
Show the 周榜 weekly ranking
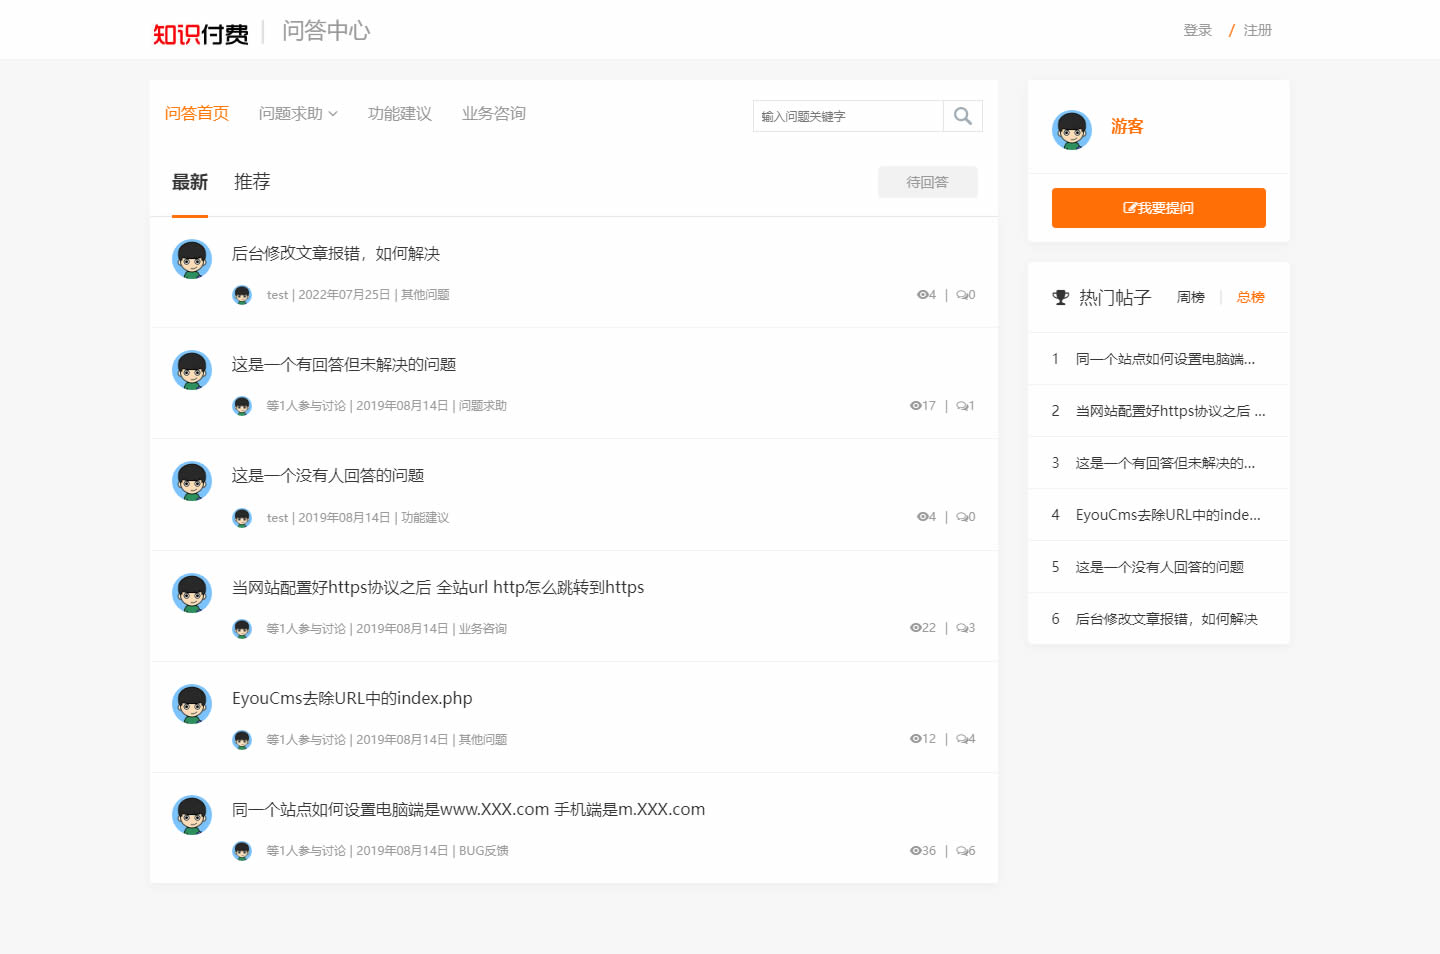(x=1191, y=298)
